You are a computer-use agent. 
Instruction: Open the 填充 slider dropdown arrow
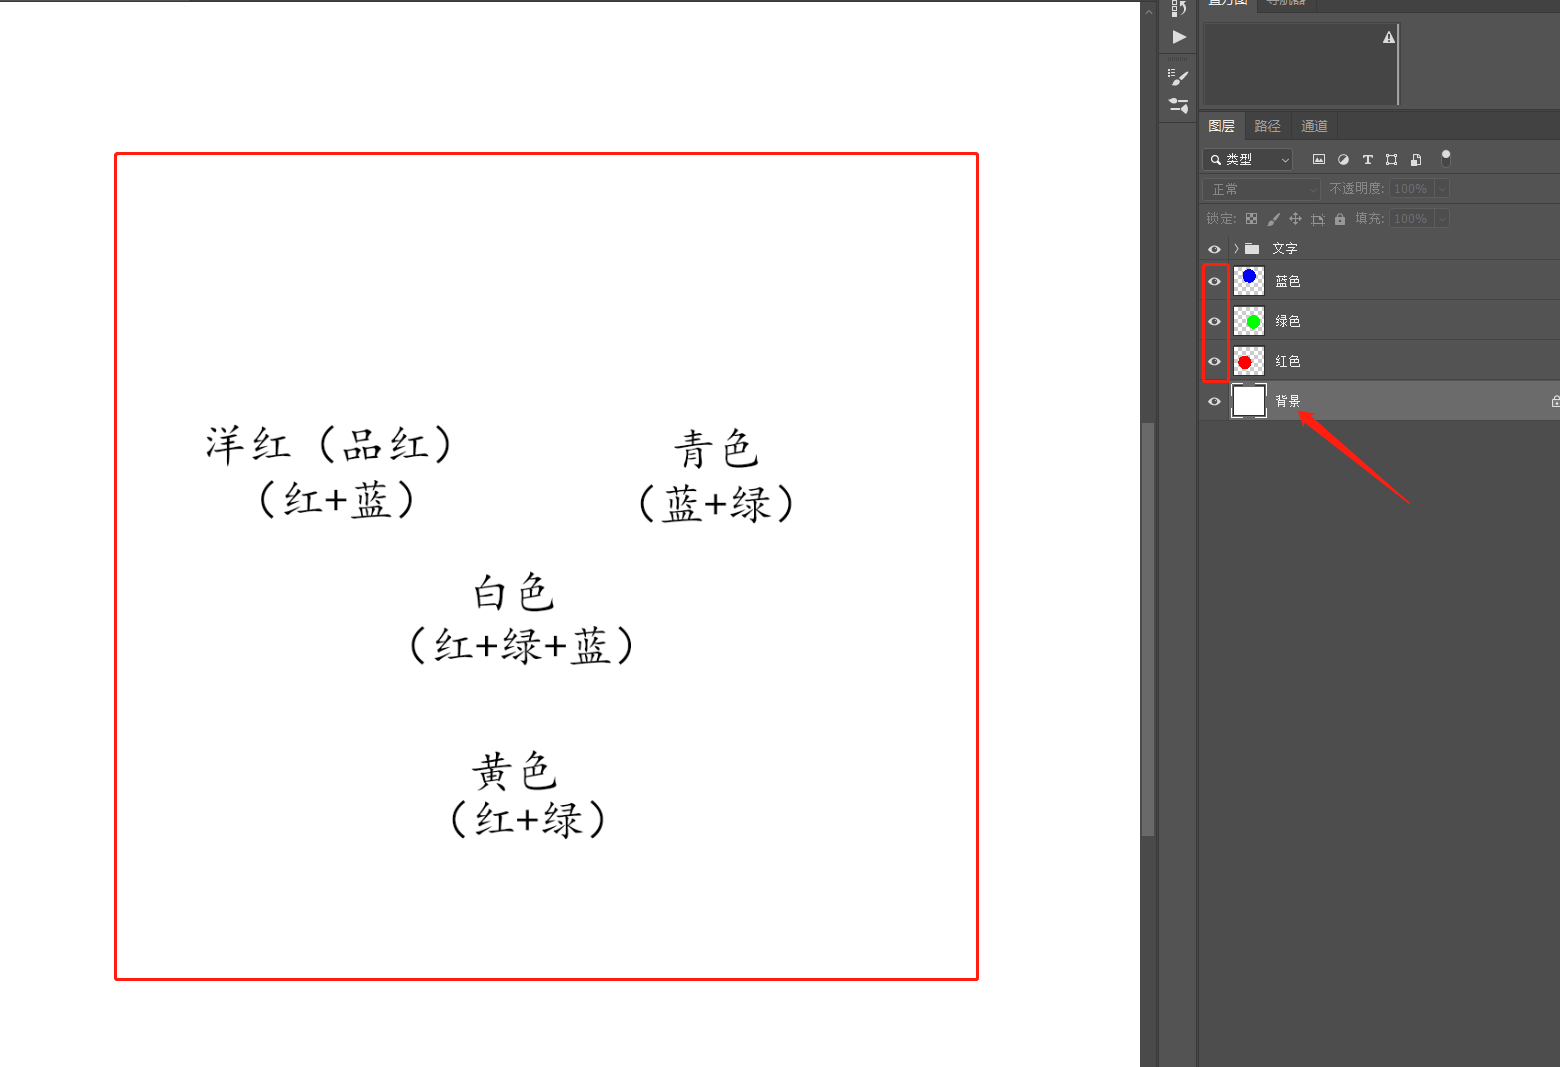(1442, 218)
